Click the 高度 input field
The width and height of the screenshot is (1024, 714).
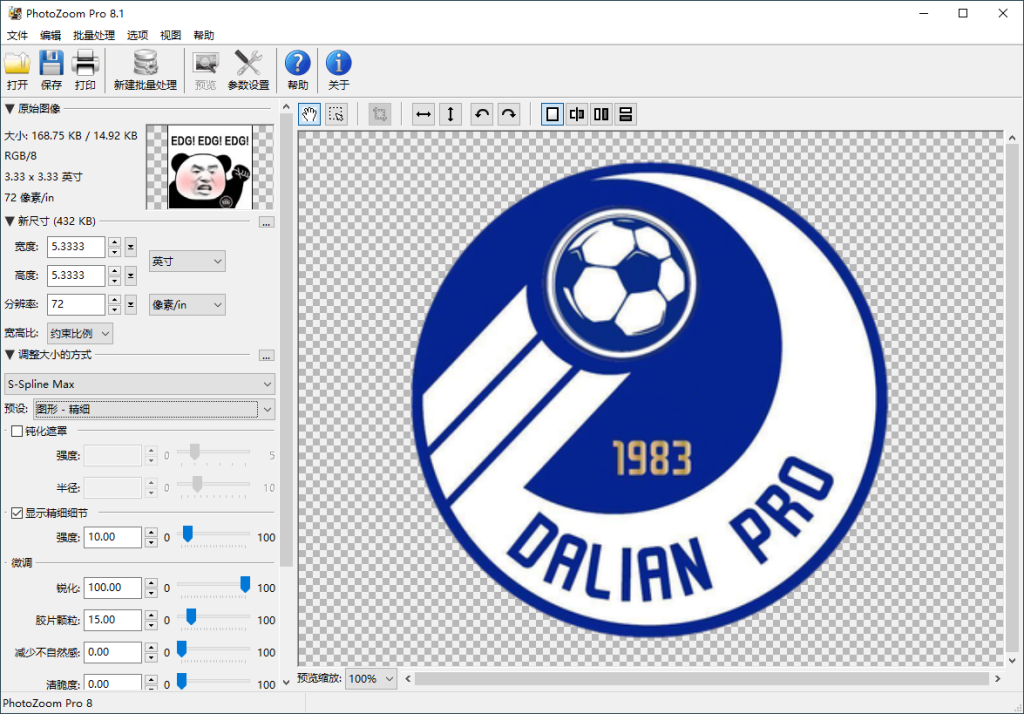[76, 276]
